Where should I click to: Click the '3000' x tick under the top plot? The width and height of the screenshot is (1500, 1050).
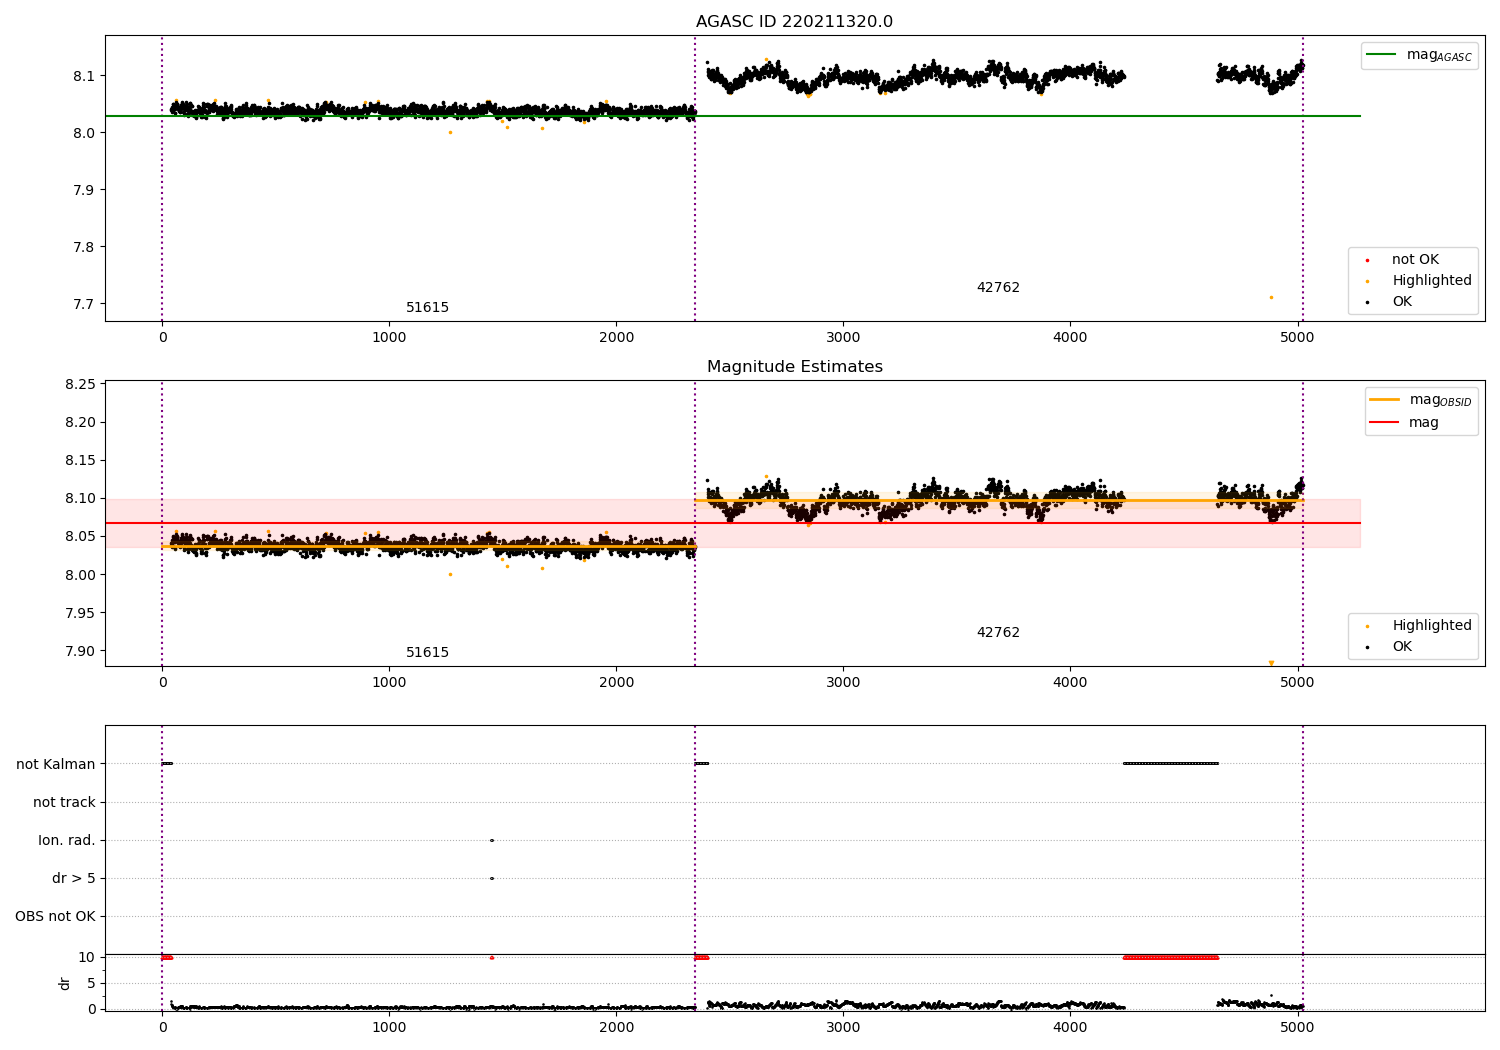tap(843, 338)
